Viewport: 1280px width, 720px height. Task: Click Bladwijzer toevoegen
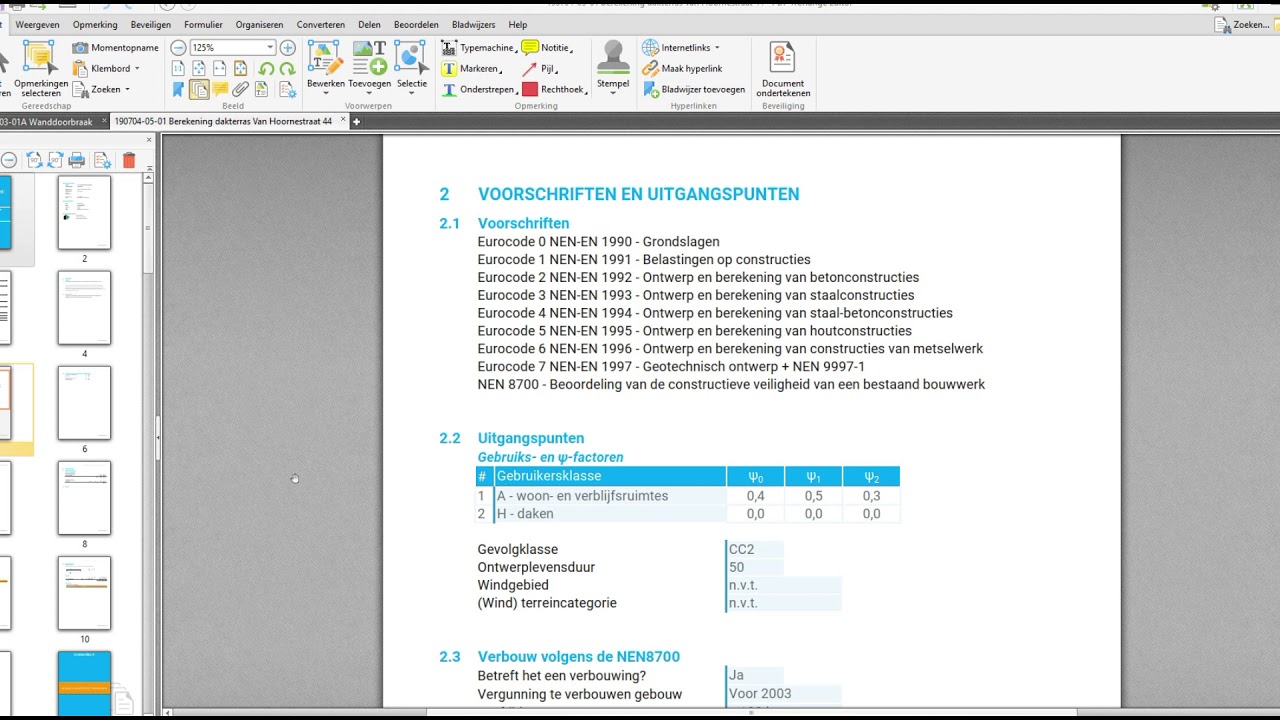tap(694, 90)
